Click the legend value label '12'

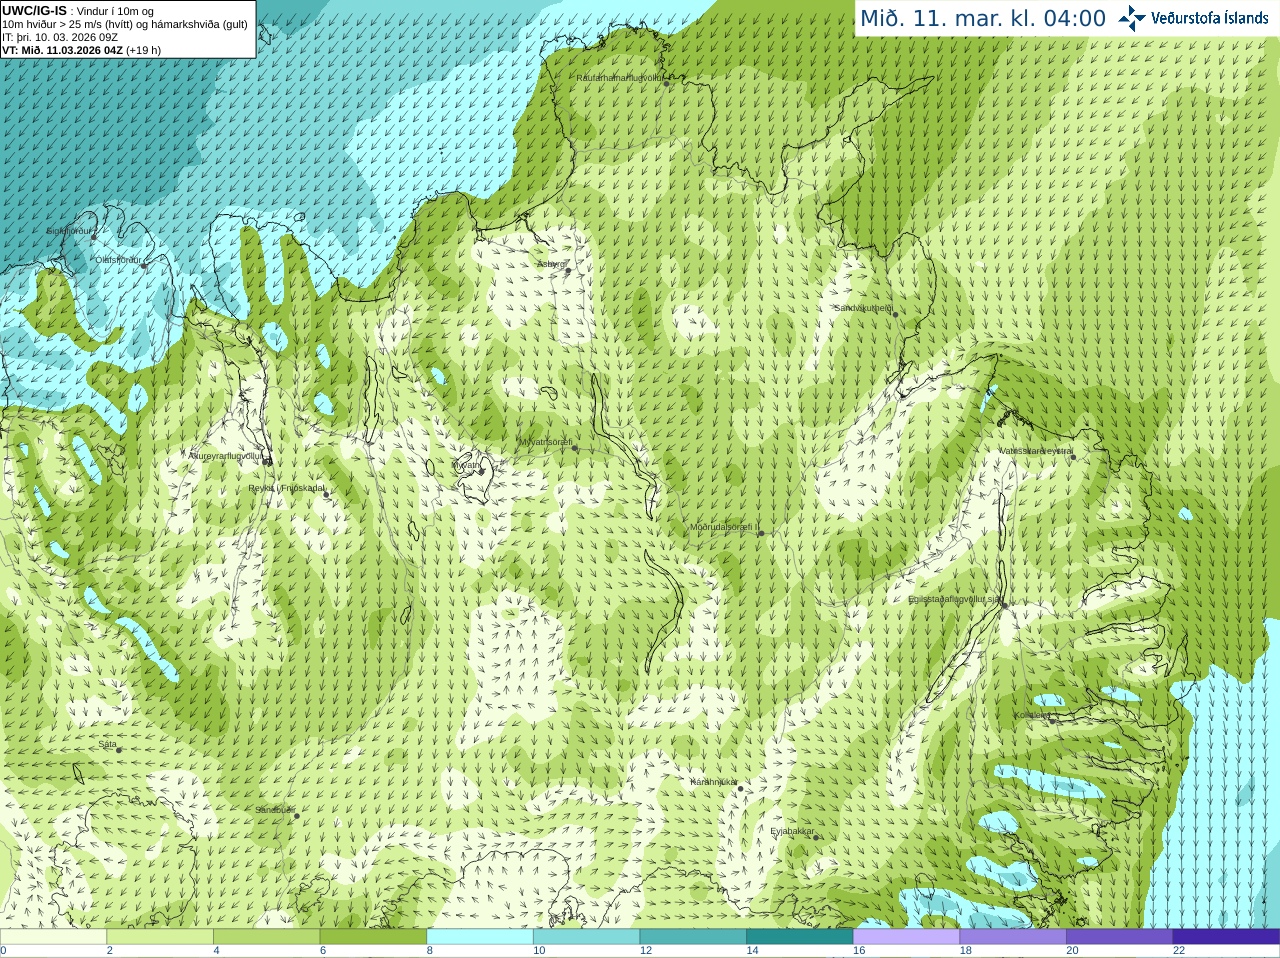[x=646, y=951]
